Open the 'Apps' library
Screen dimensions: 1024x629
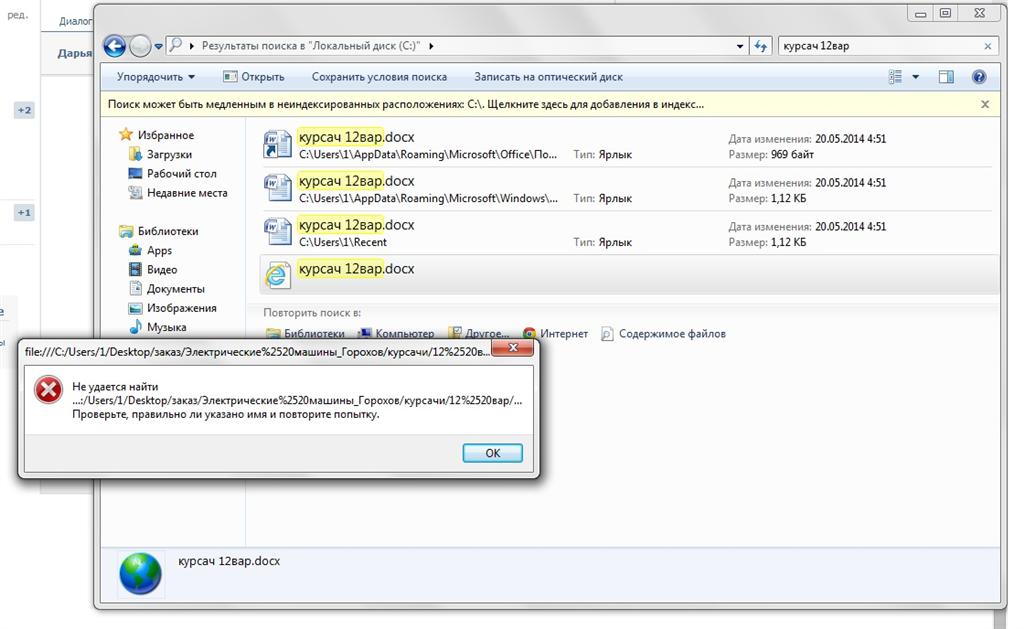(x=159, y=250)
